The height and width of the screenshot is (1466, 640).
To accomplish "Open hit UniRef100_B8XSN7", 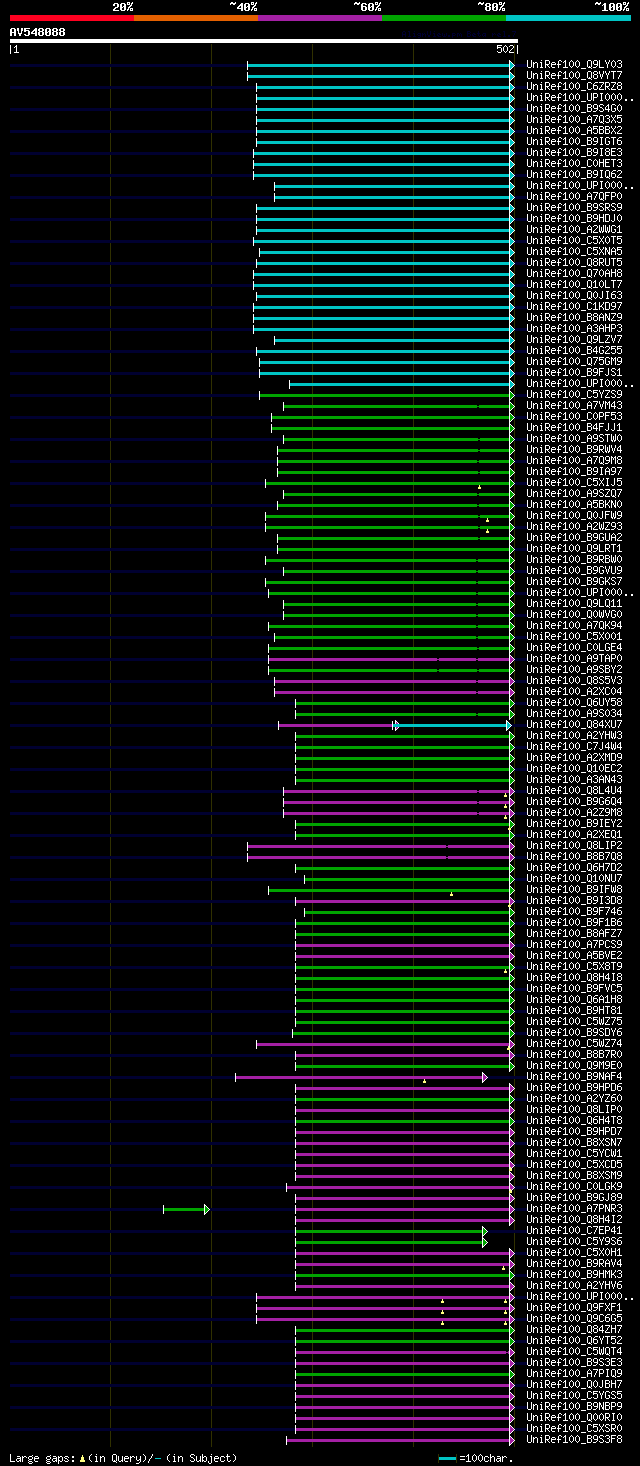I will (x=574, y=1142).
